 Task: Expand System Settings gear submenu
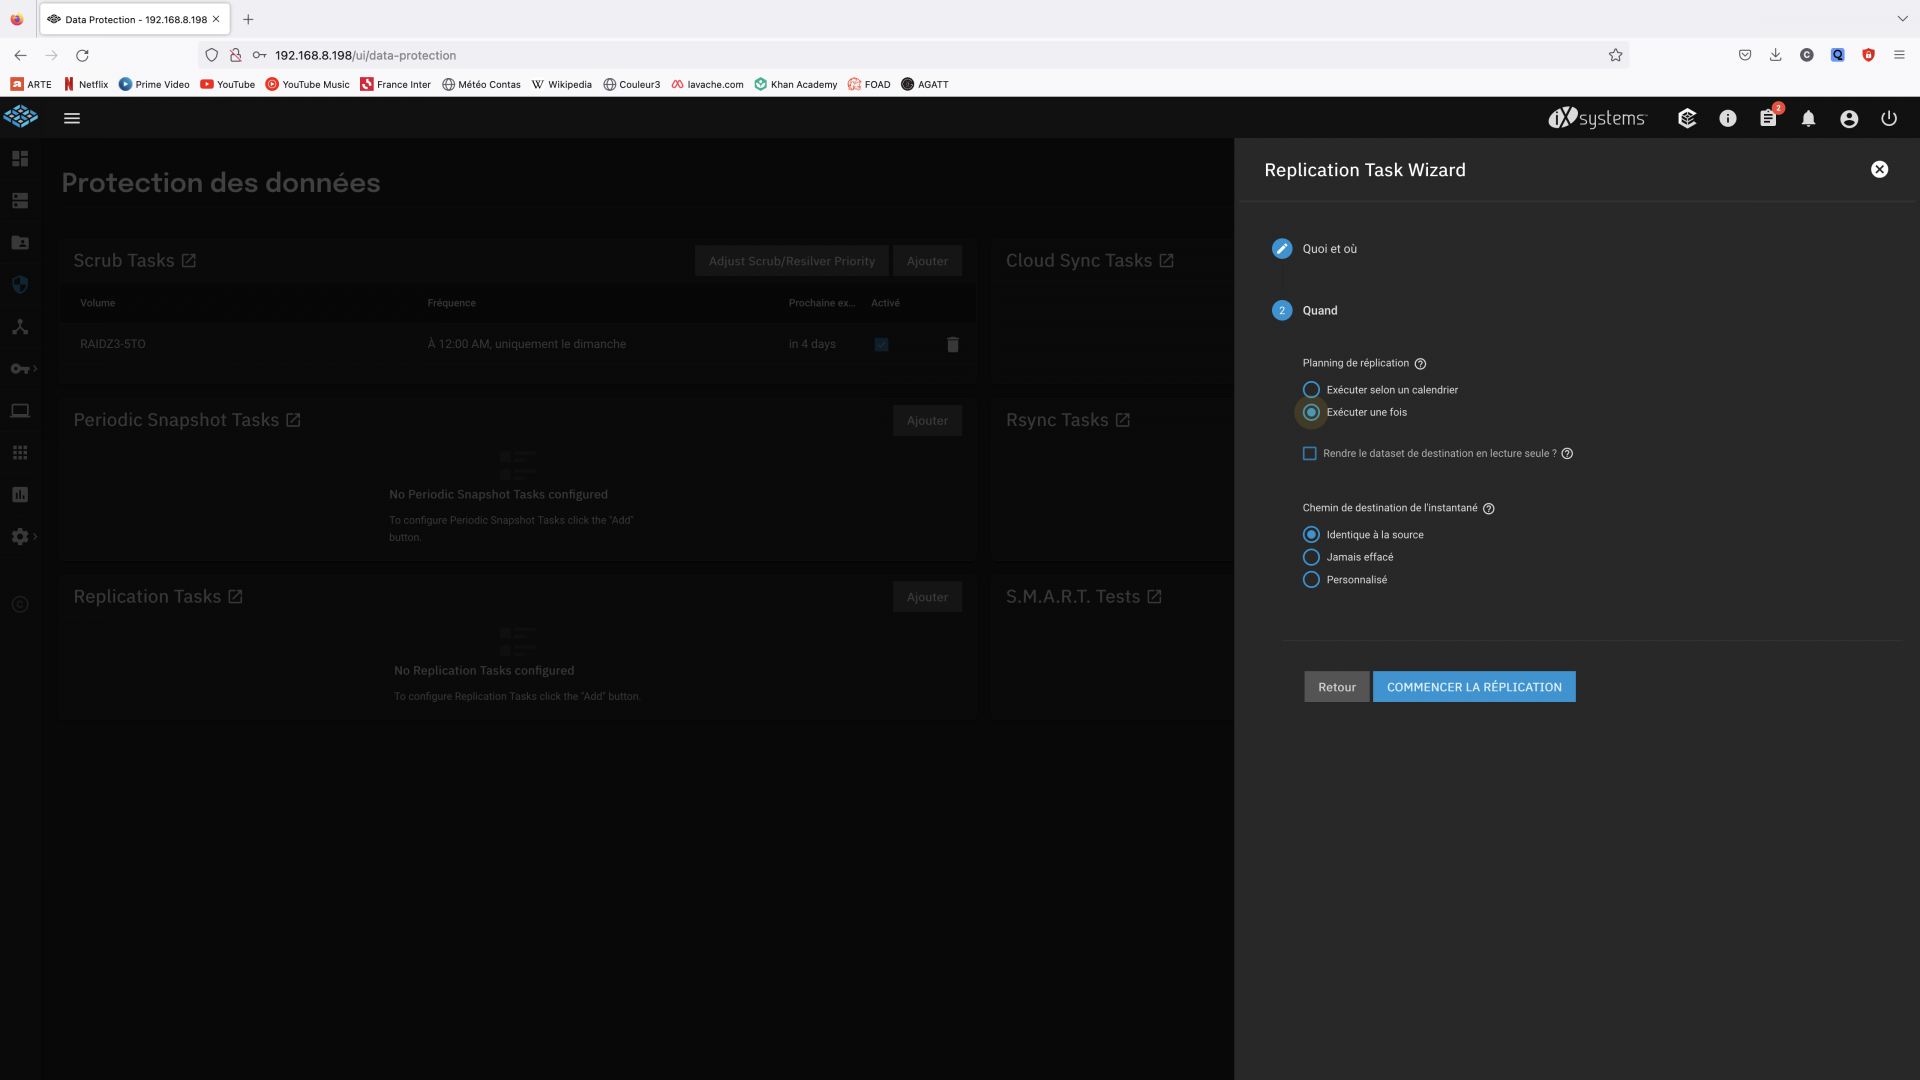(22, 537)
